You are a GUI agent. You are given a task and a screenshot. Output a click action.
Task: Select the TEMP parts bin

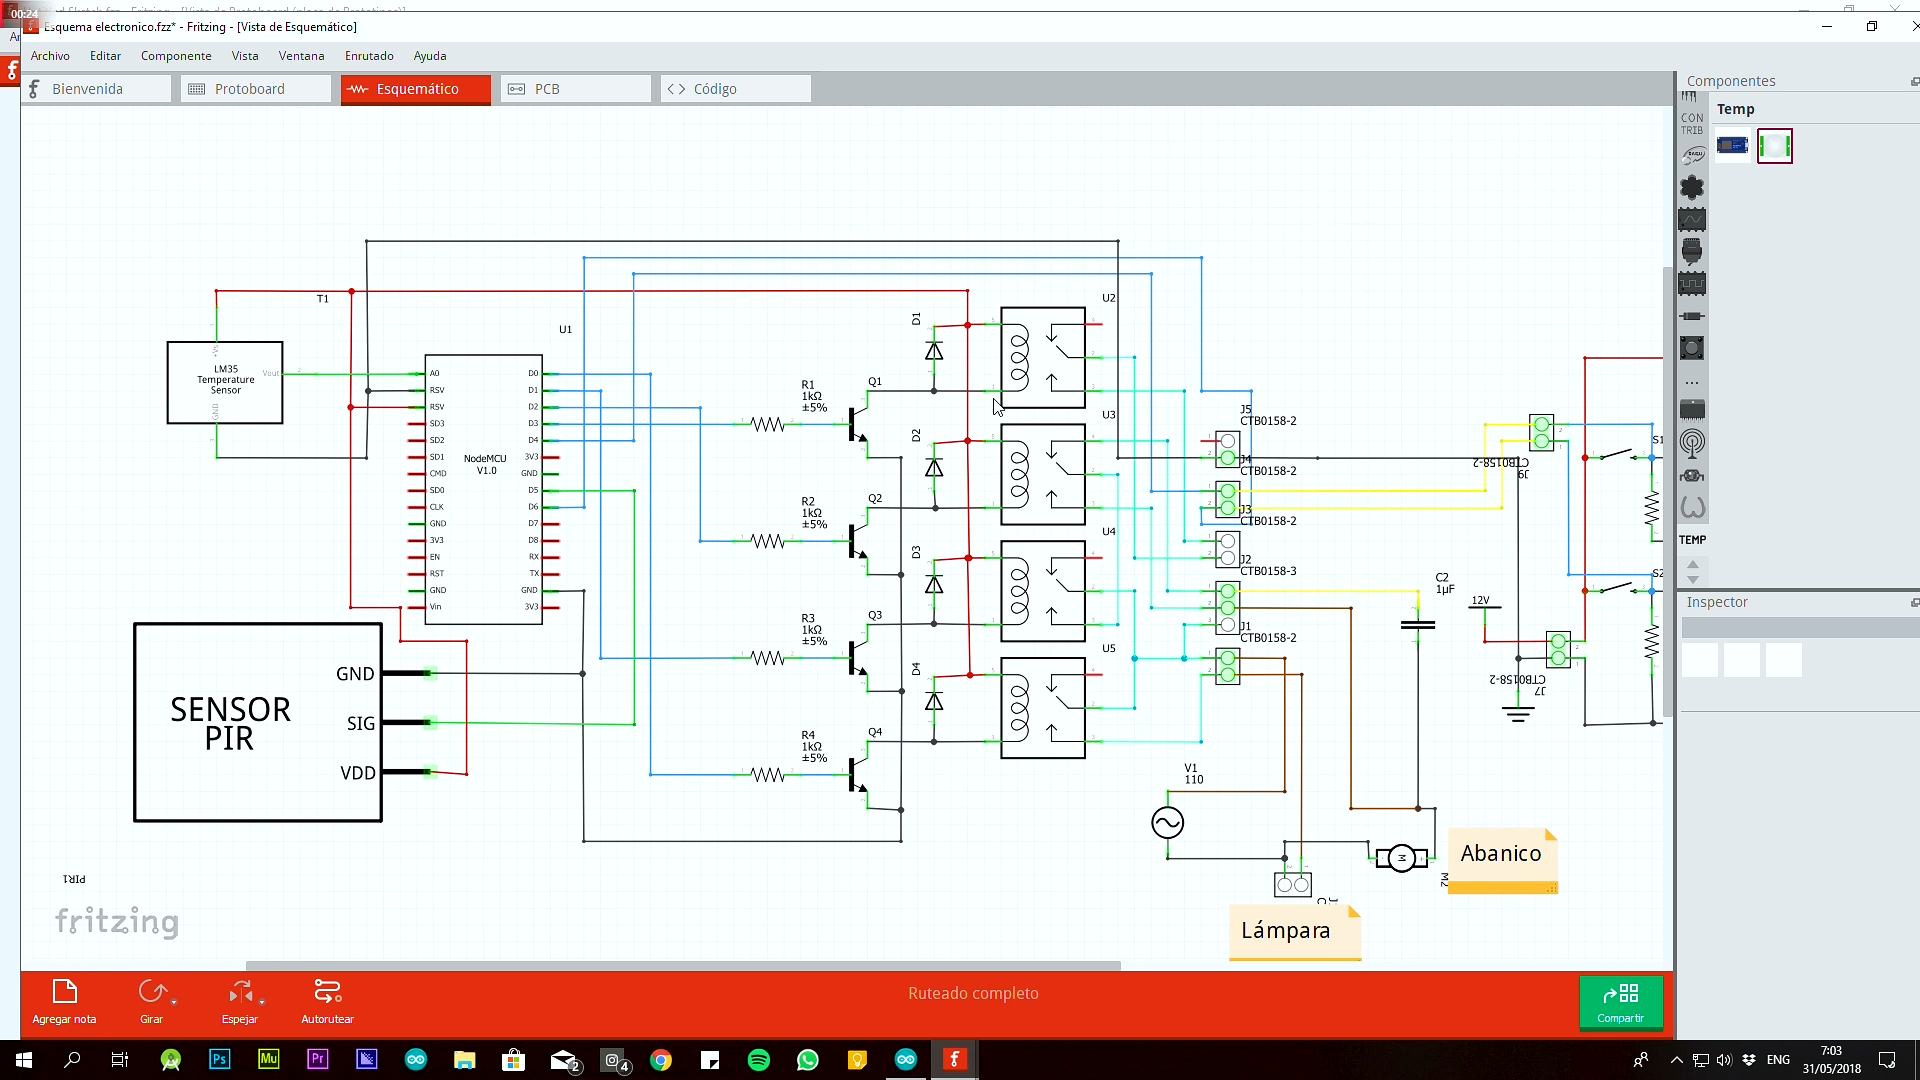pyautogui.click(x=1692, y=540)
